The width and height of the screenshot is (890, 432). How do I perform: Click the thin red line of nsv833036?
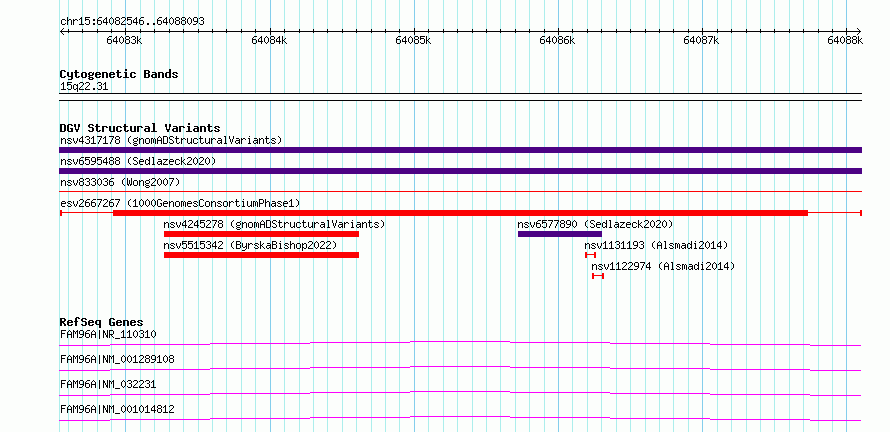460,192
